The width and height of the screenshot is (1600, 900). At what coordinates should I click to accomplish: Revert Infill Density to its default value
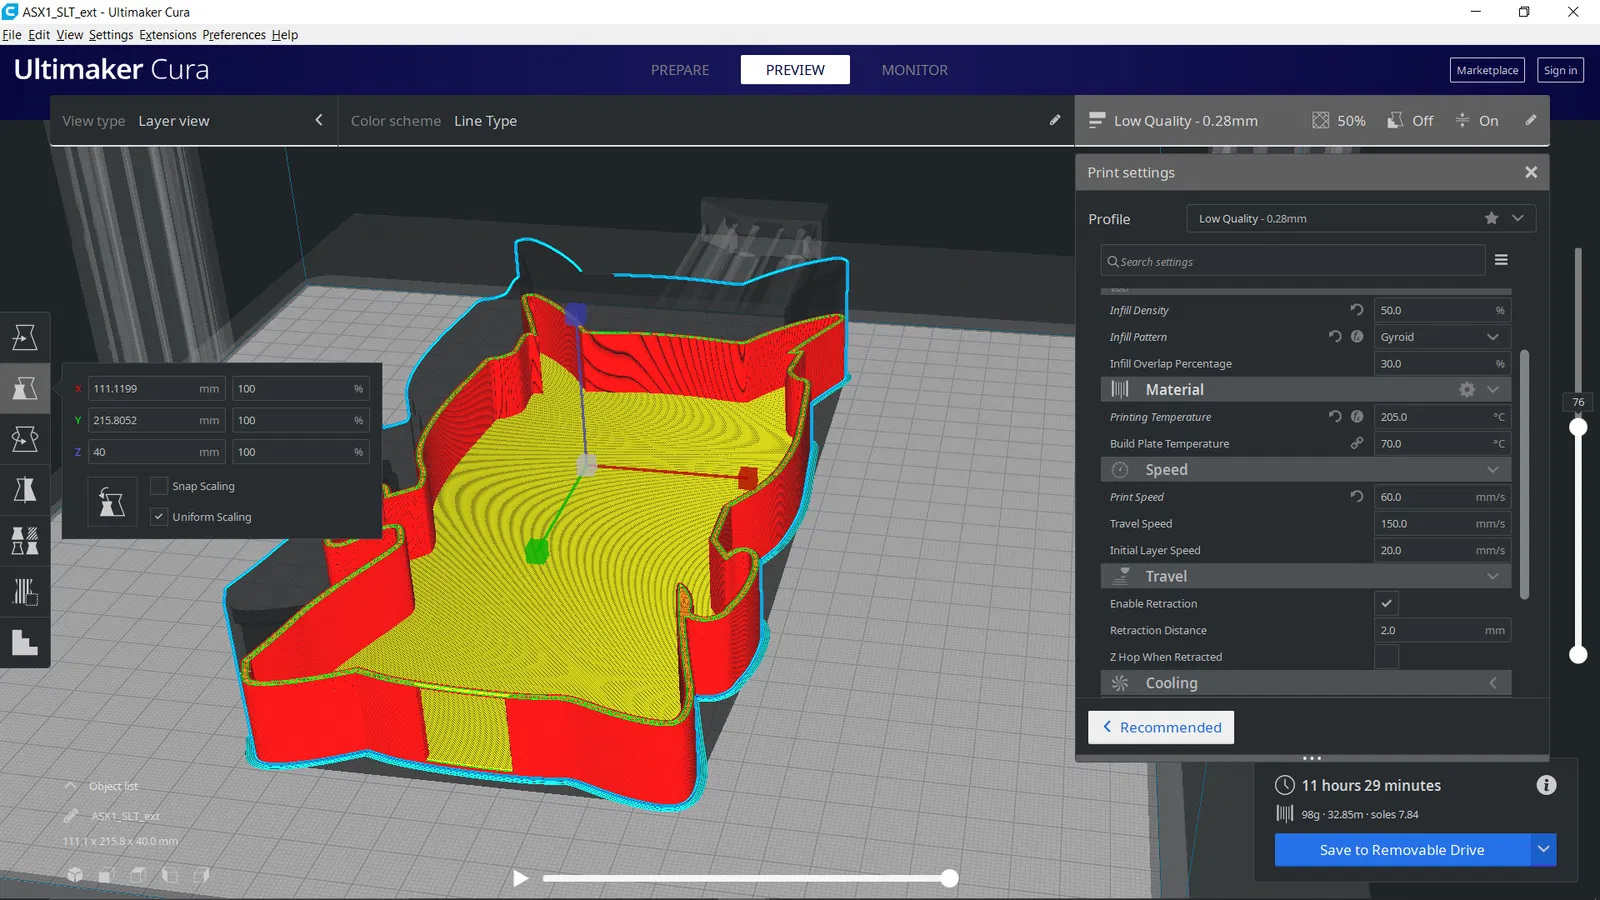[1357, 310]
